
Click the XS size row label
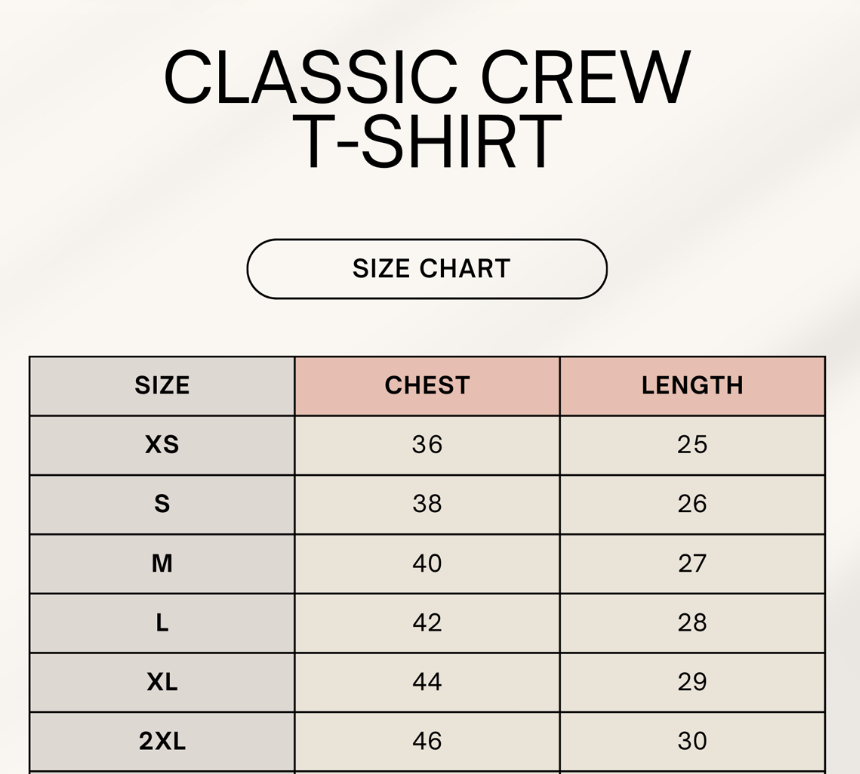[x=162, y=445]
